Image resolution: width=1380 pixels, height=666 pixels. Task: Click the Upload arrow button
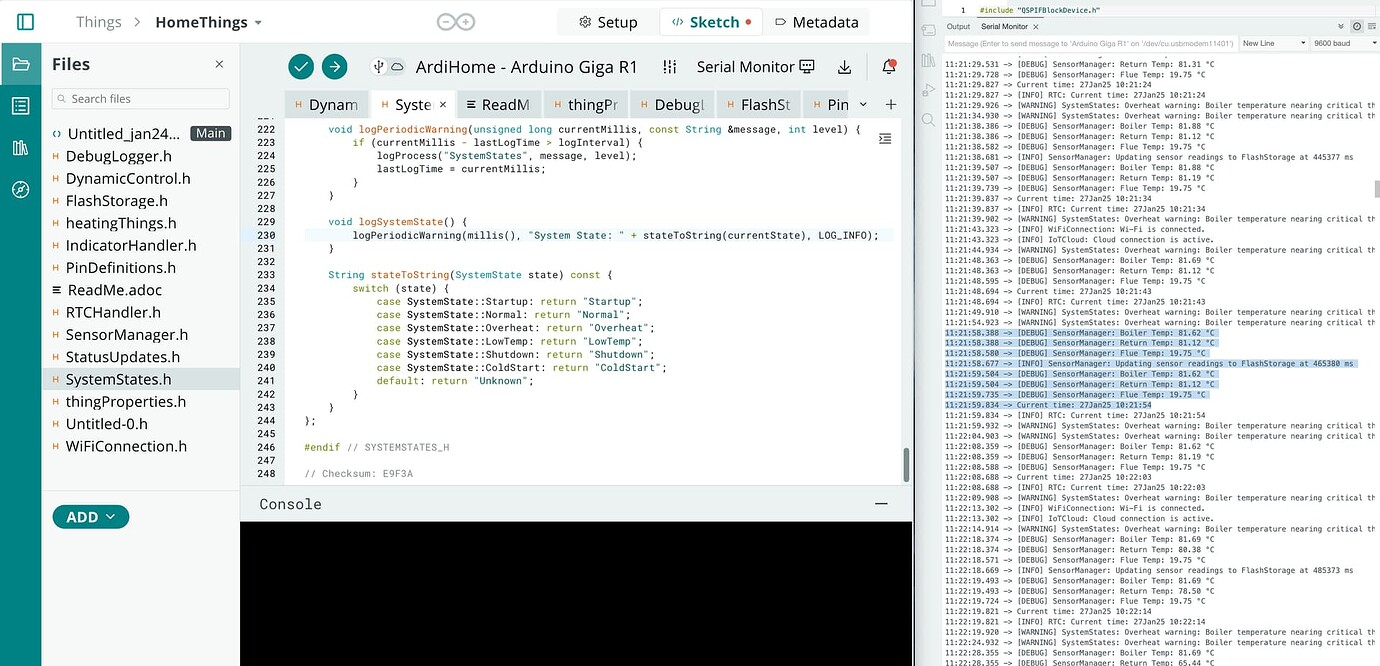tap(334, 66)
